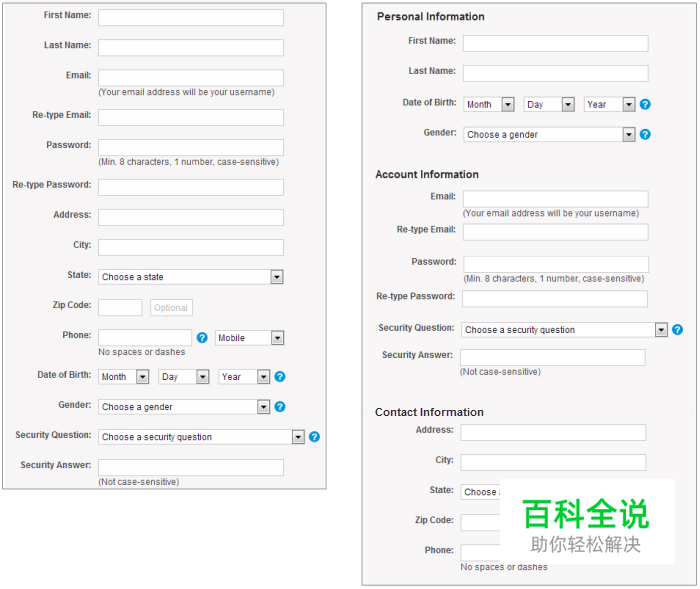The height and width of the screenshot is (589, 700).
Task: Open the left form's Choose a security question dropdown
Action: 201,437
